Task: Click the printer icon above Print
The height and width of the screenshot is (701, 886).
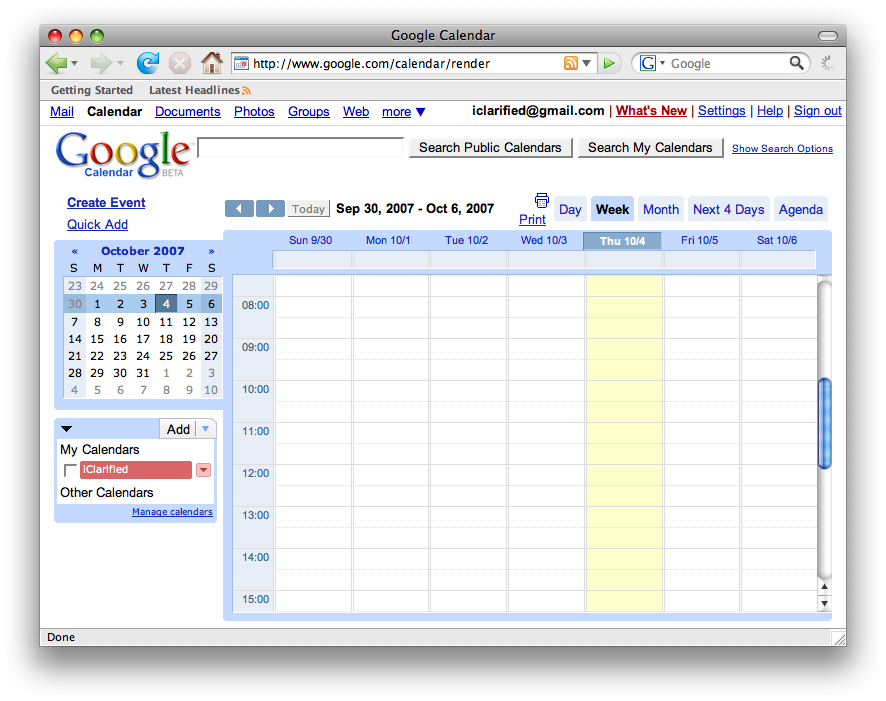Action: (x=542, y=200)
